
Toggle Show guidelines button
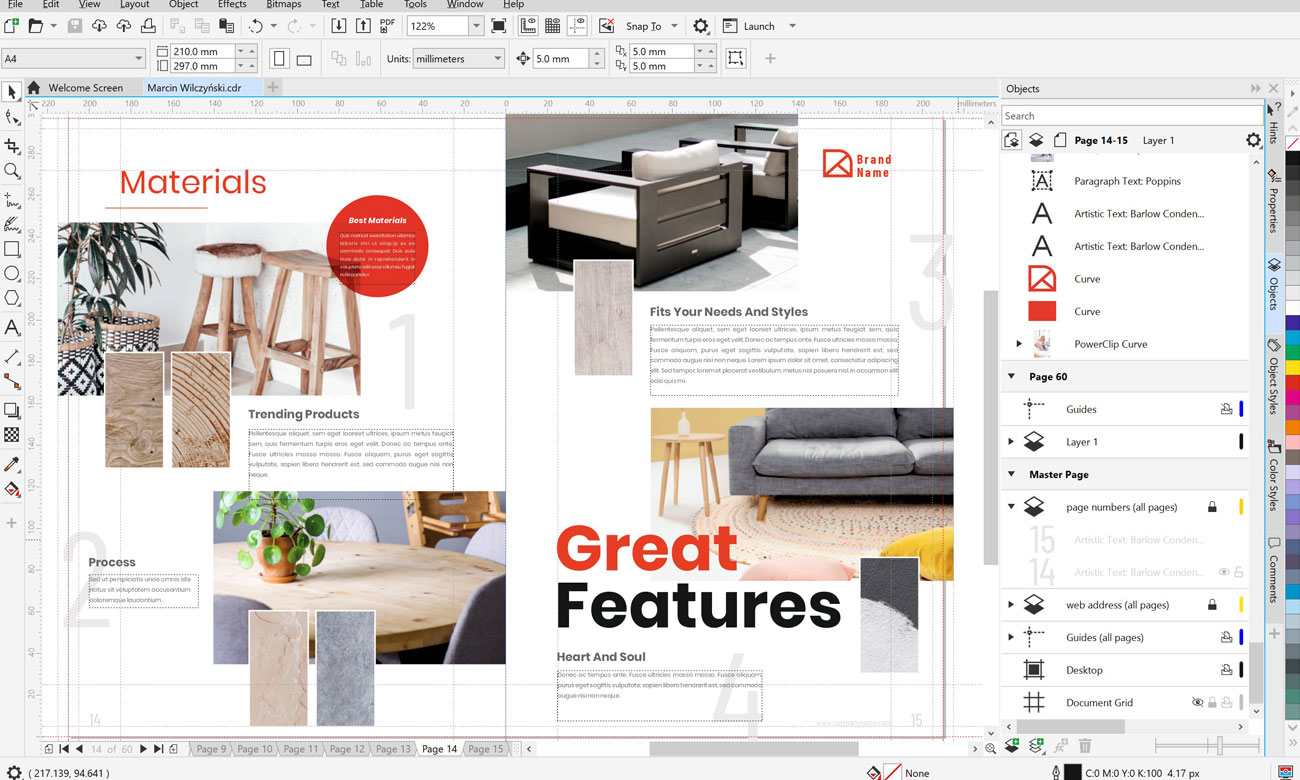click(x=577, y=26)
